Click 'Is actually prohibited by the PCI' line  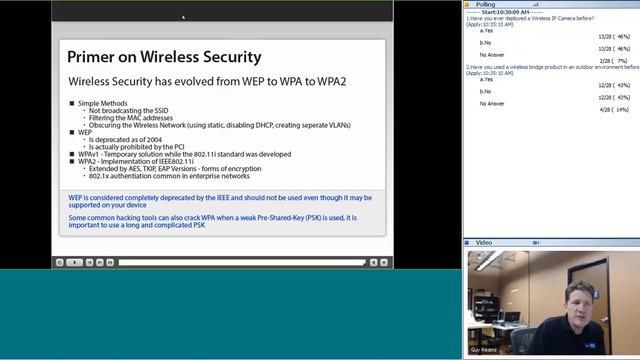(137, 147)
